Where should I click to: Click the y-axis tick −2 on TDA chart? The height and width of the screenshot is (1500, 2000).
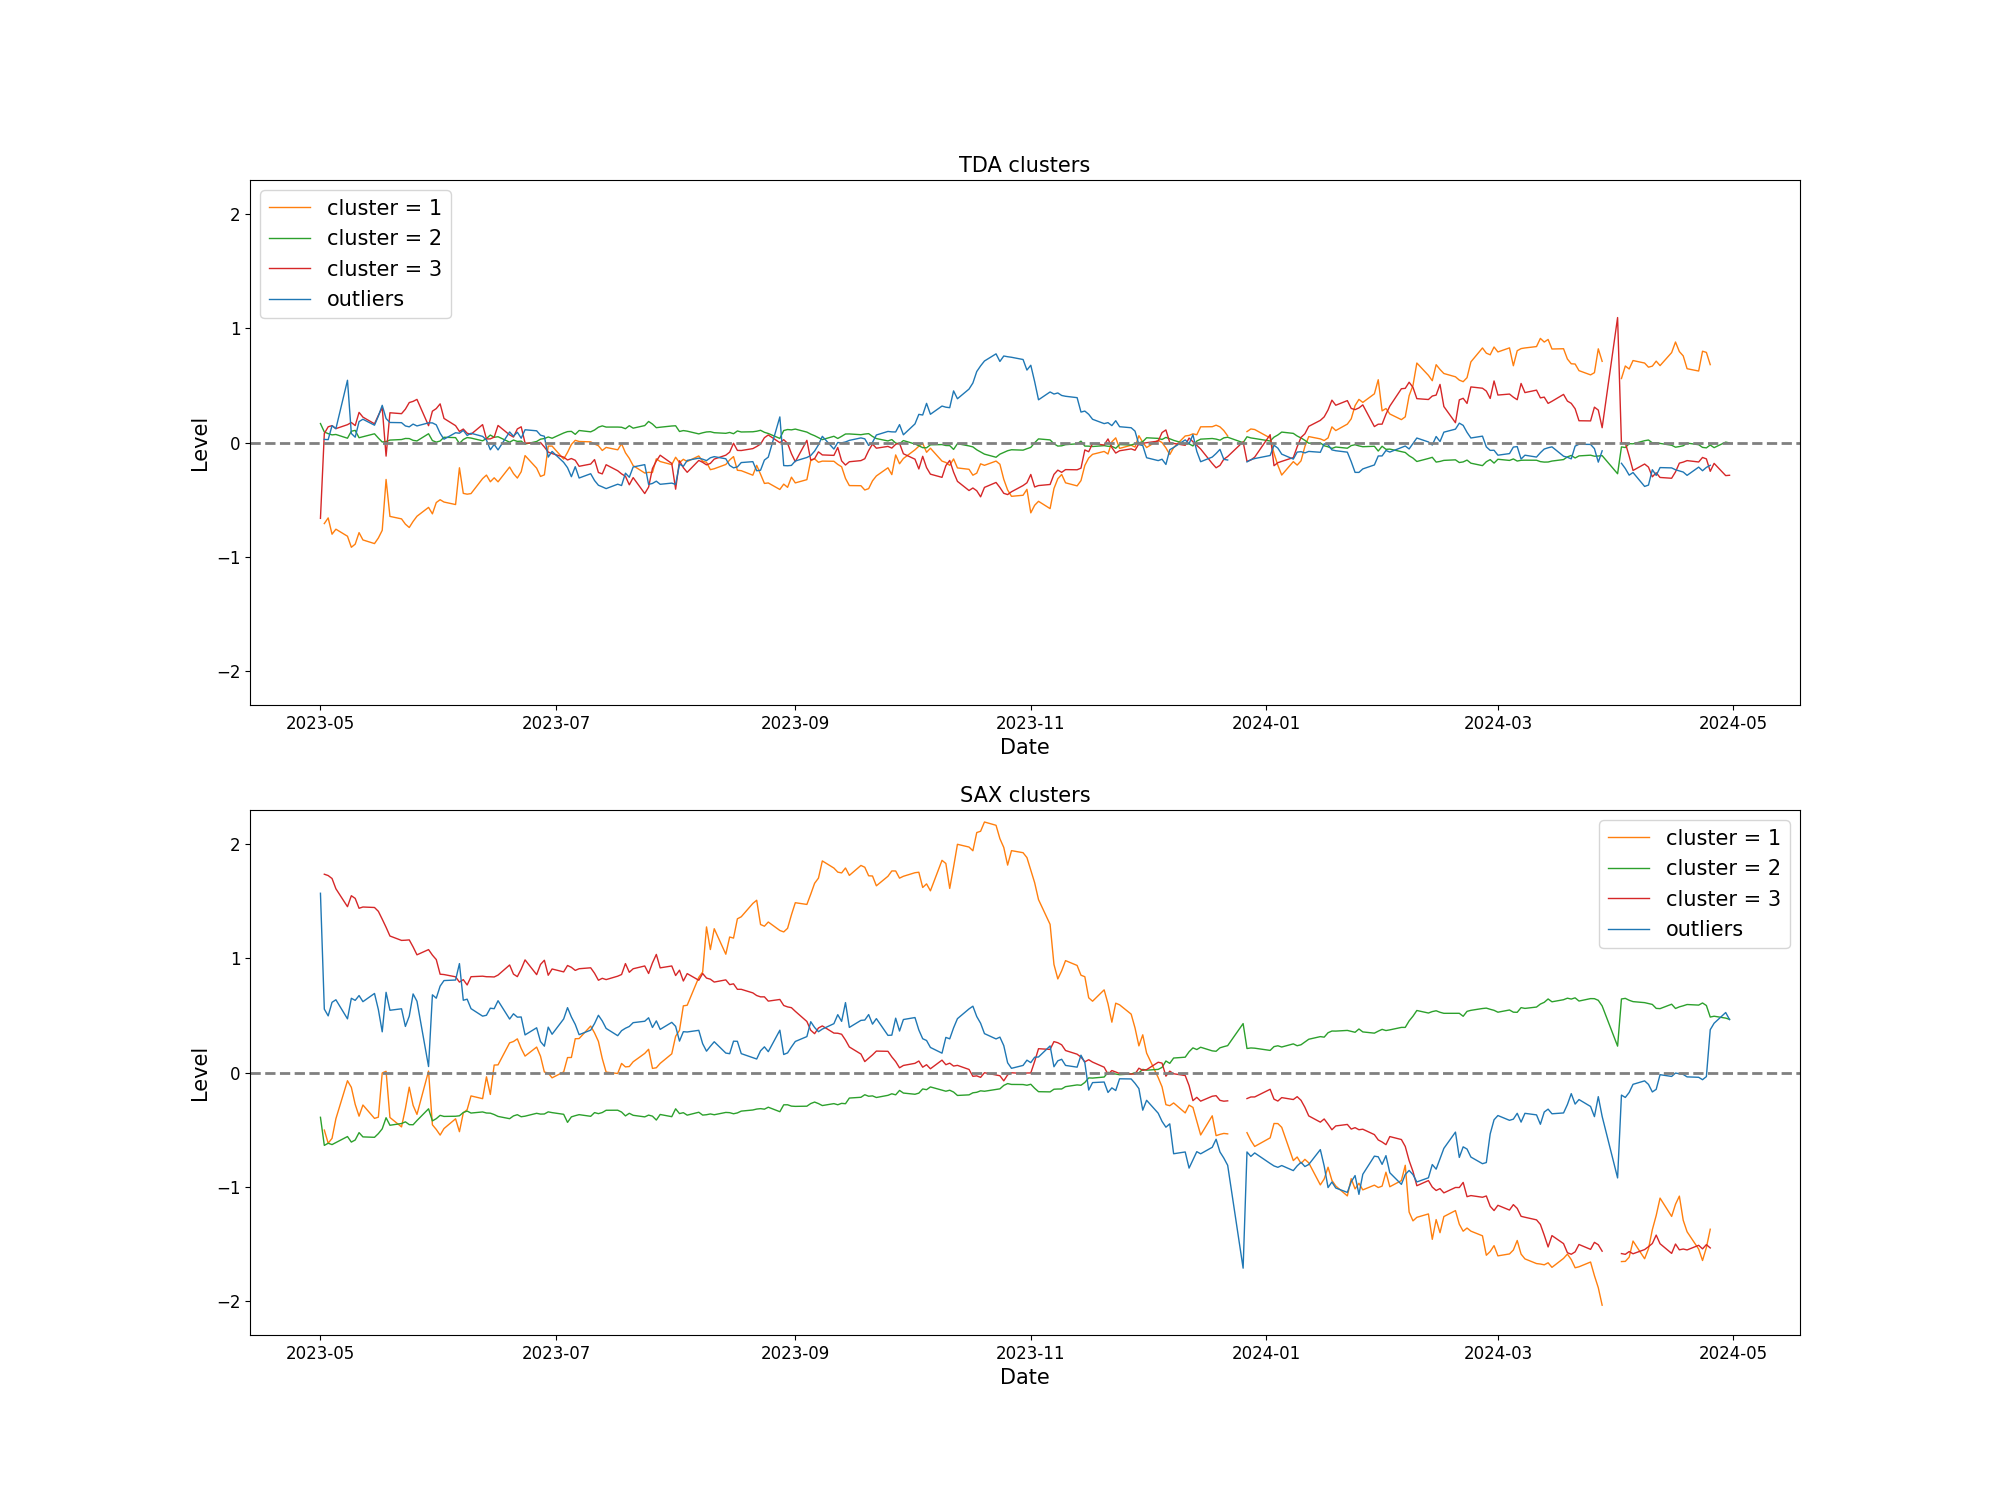click(x=229, y=672)
